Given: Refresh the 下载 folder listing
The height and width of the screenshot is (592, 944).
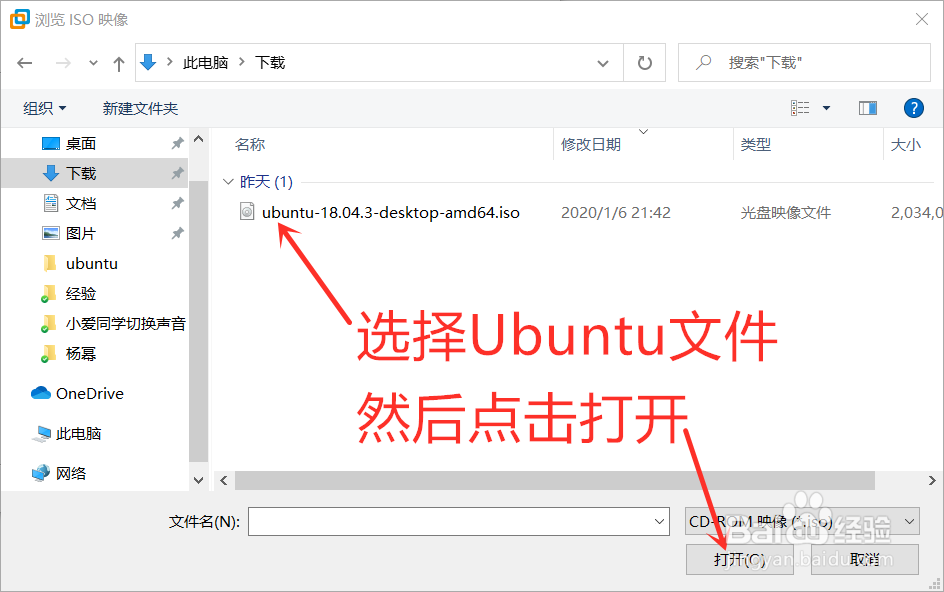Looking at the screenshot, I should pyautogui.click(x=644, y=63).
